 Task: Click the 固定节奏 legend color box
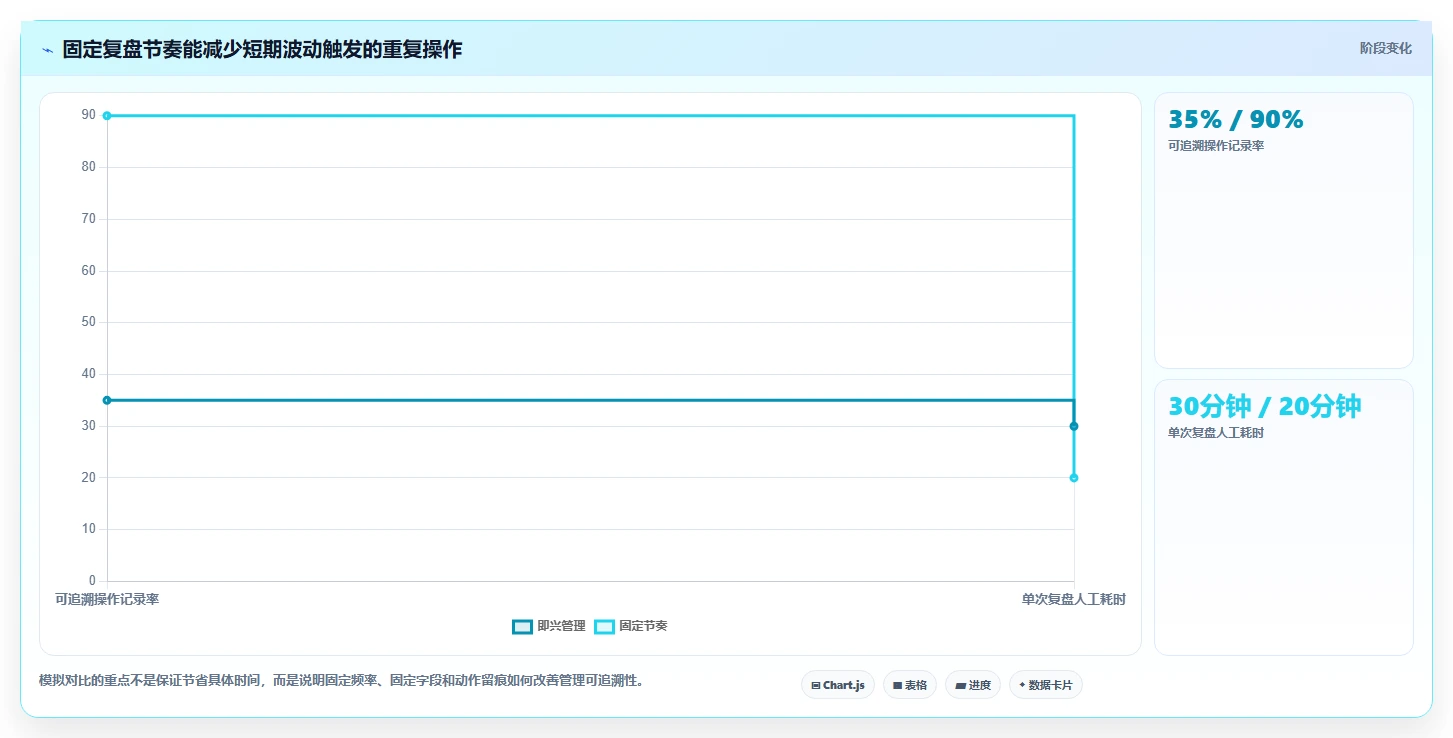pyautogui.click(x=604, y=627)
